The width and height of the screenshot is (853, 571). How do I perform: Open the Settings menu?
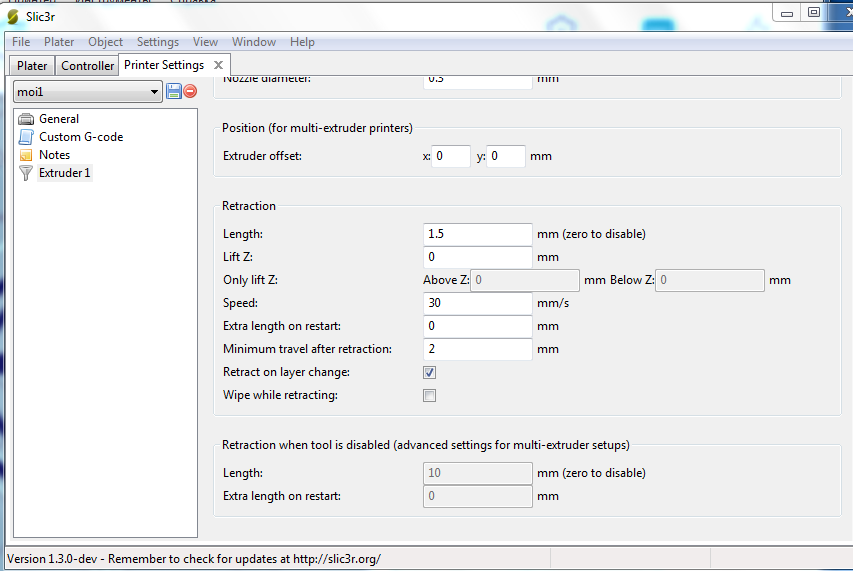tap(158, 42)
